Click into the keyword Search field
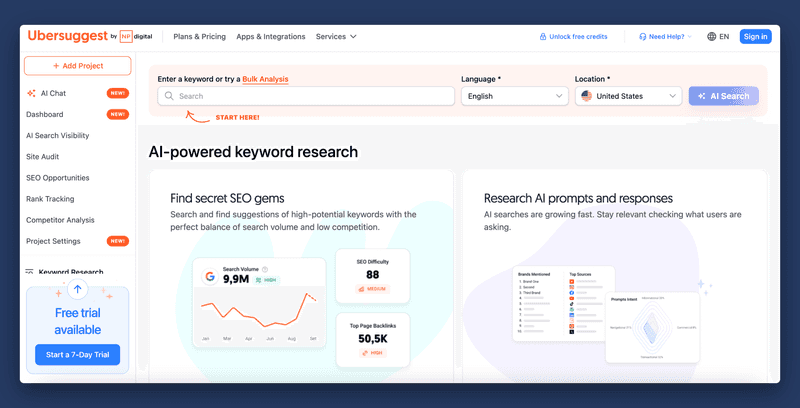 click(306, 96)
